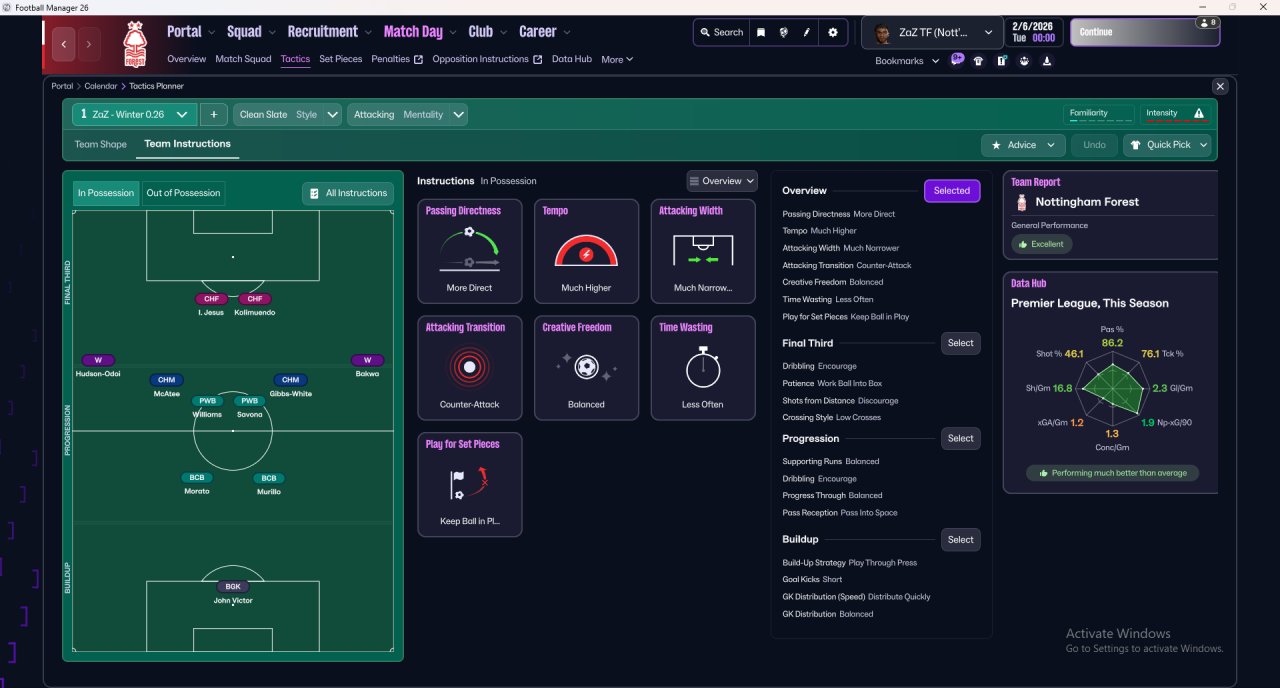Viewport: 1280px width, 688px height.
Task: Open the messages icon with the 9+ badge
Action: pos(957,60)
